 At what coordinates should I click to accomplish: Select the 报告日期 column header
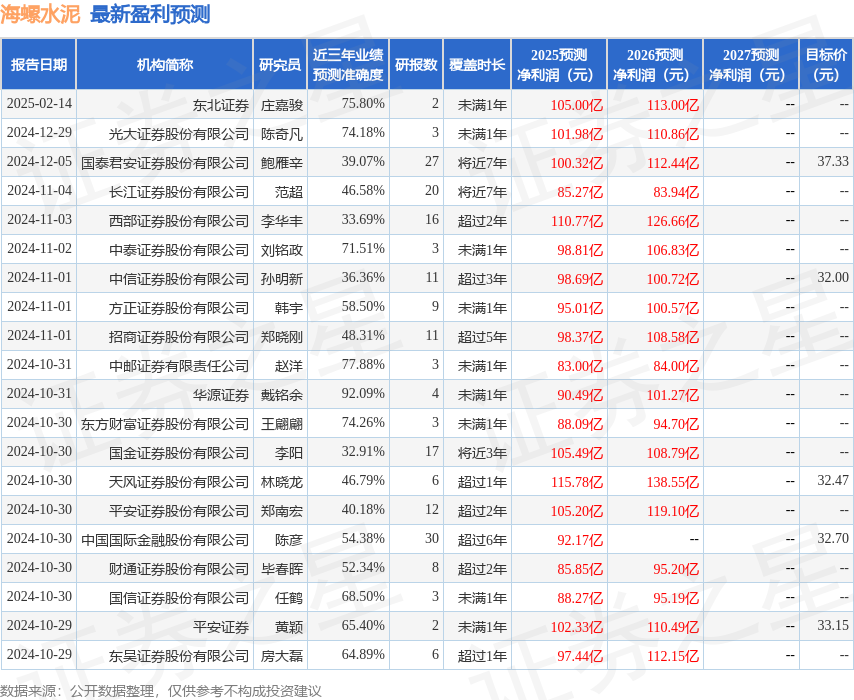coord(39,64)
